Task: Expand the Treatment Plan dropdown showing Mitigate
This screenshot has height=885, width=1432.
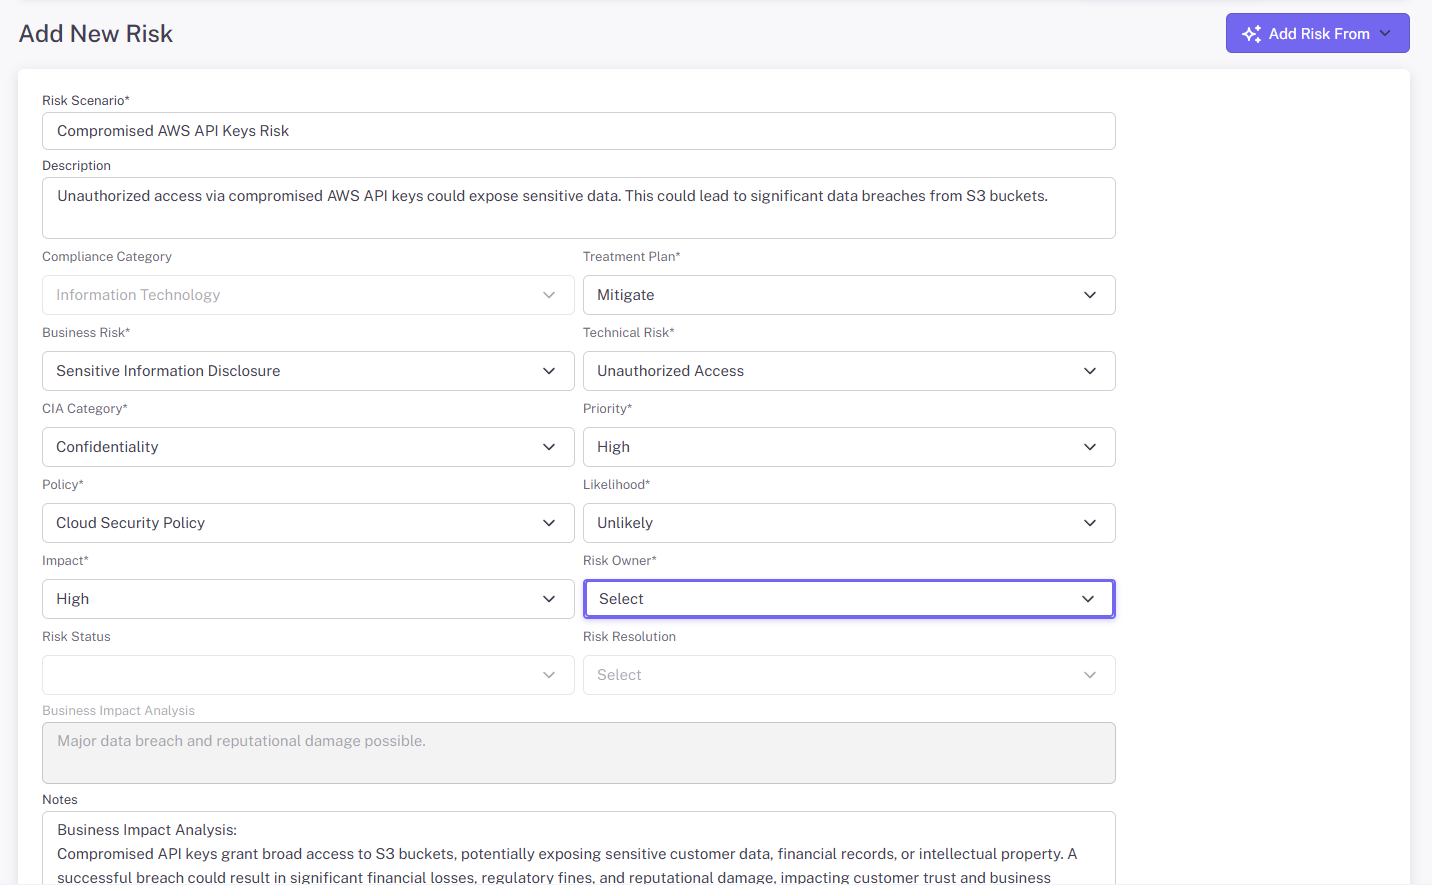Action: pos(848,295)
